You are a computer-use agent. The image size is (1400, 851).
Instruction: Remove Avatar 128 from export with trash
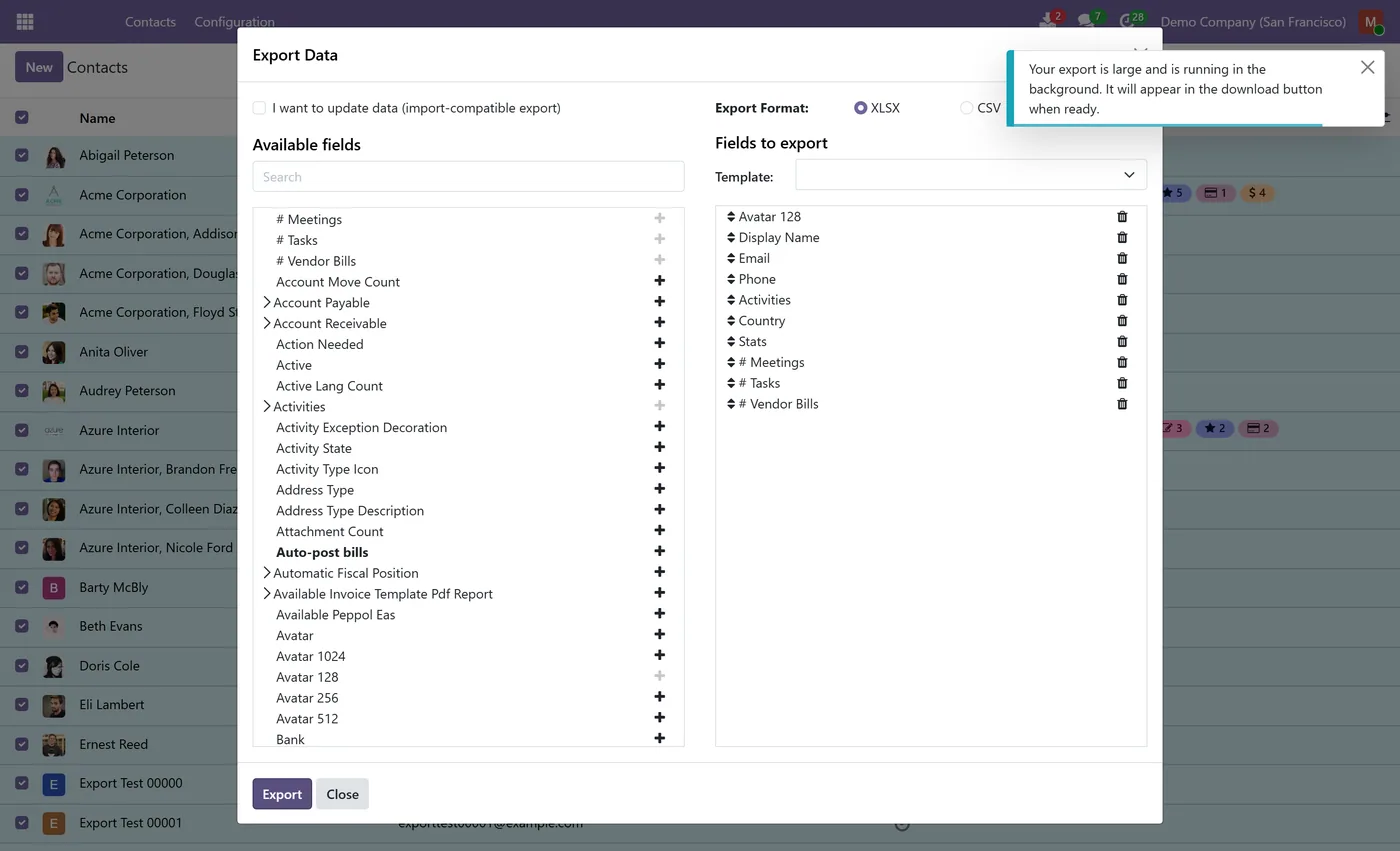(x=1122, y=216)
